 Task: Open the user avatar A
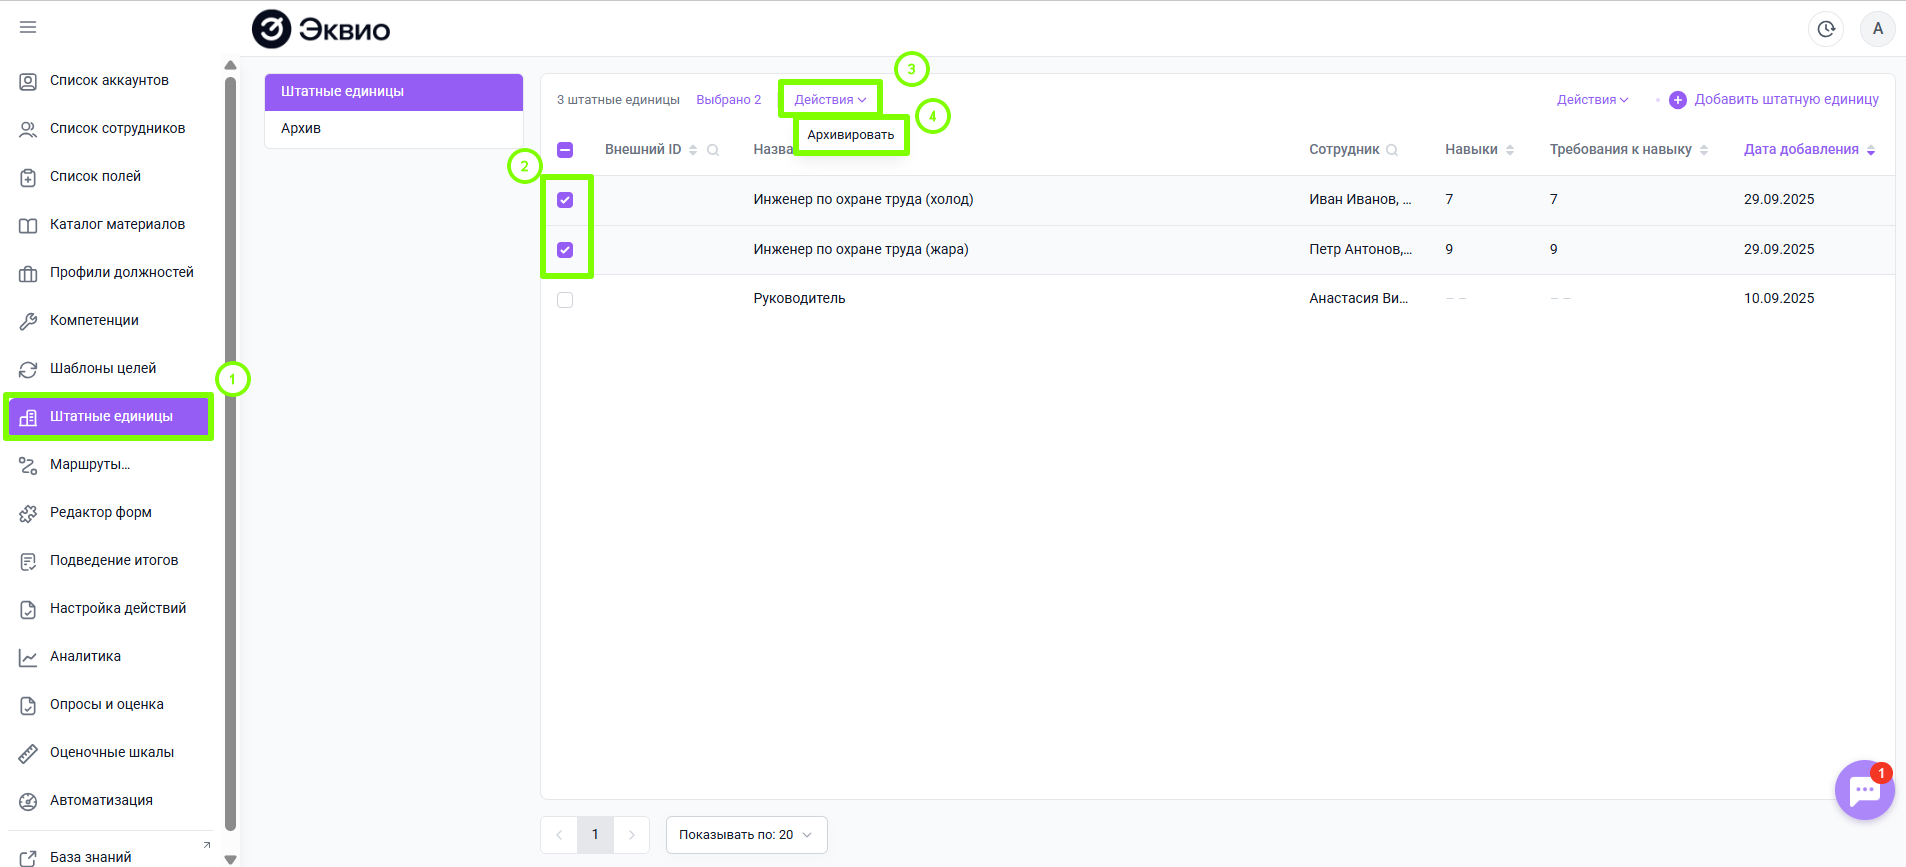pos(1877,29)
